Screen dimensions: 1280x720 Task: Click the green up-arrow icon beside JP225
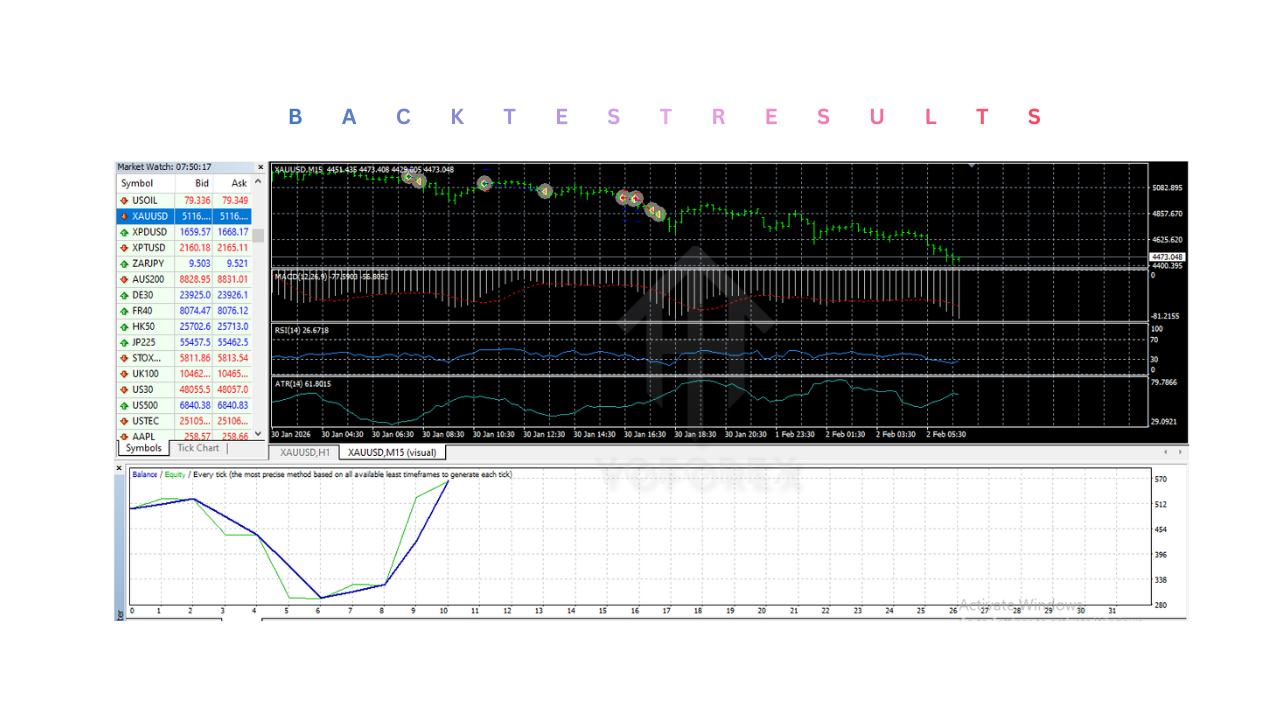click(122, 342)
